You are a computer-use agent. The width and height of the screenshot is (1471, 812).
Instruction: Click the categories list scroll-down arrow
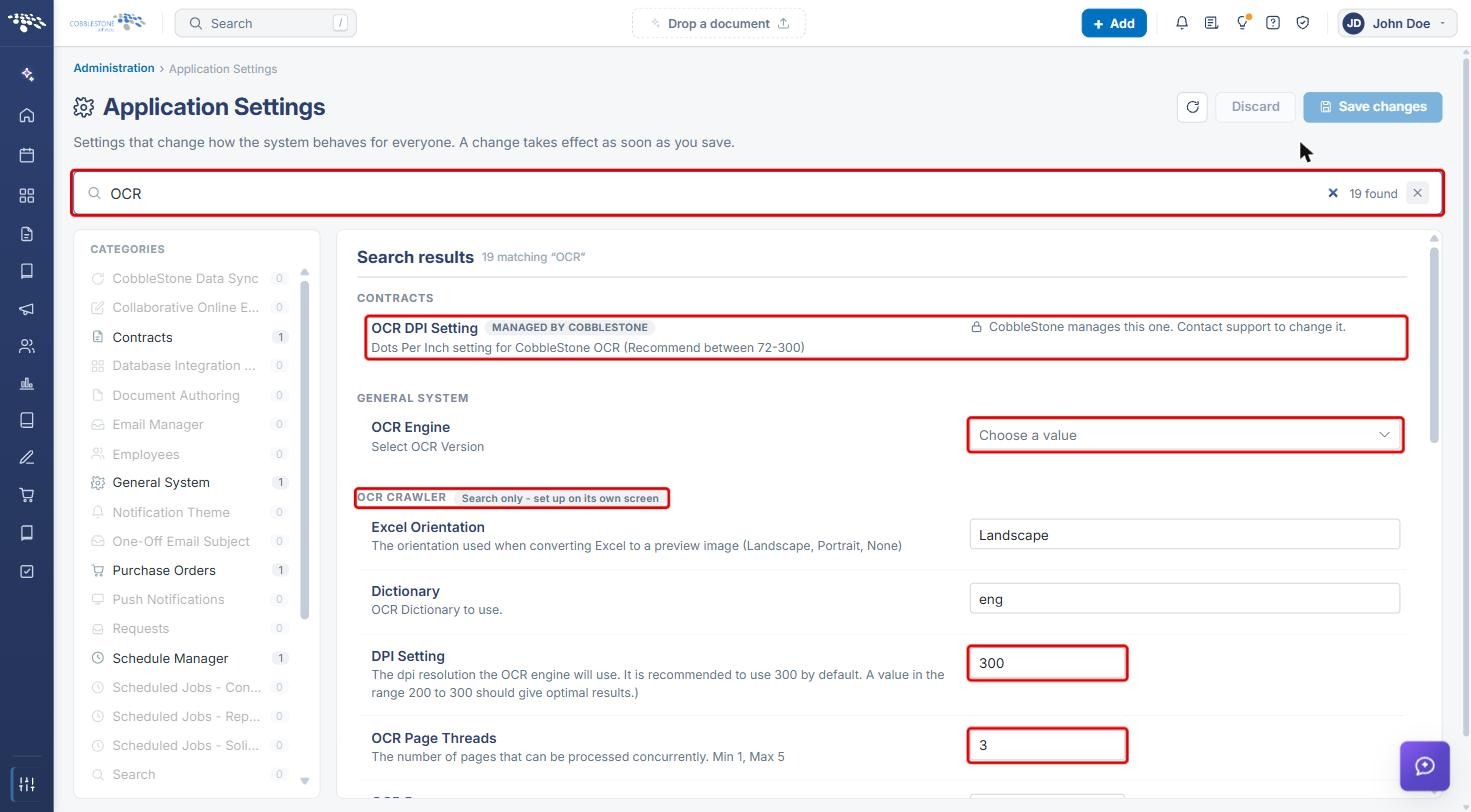(x=305, y=781)
